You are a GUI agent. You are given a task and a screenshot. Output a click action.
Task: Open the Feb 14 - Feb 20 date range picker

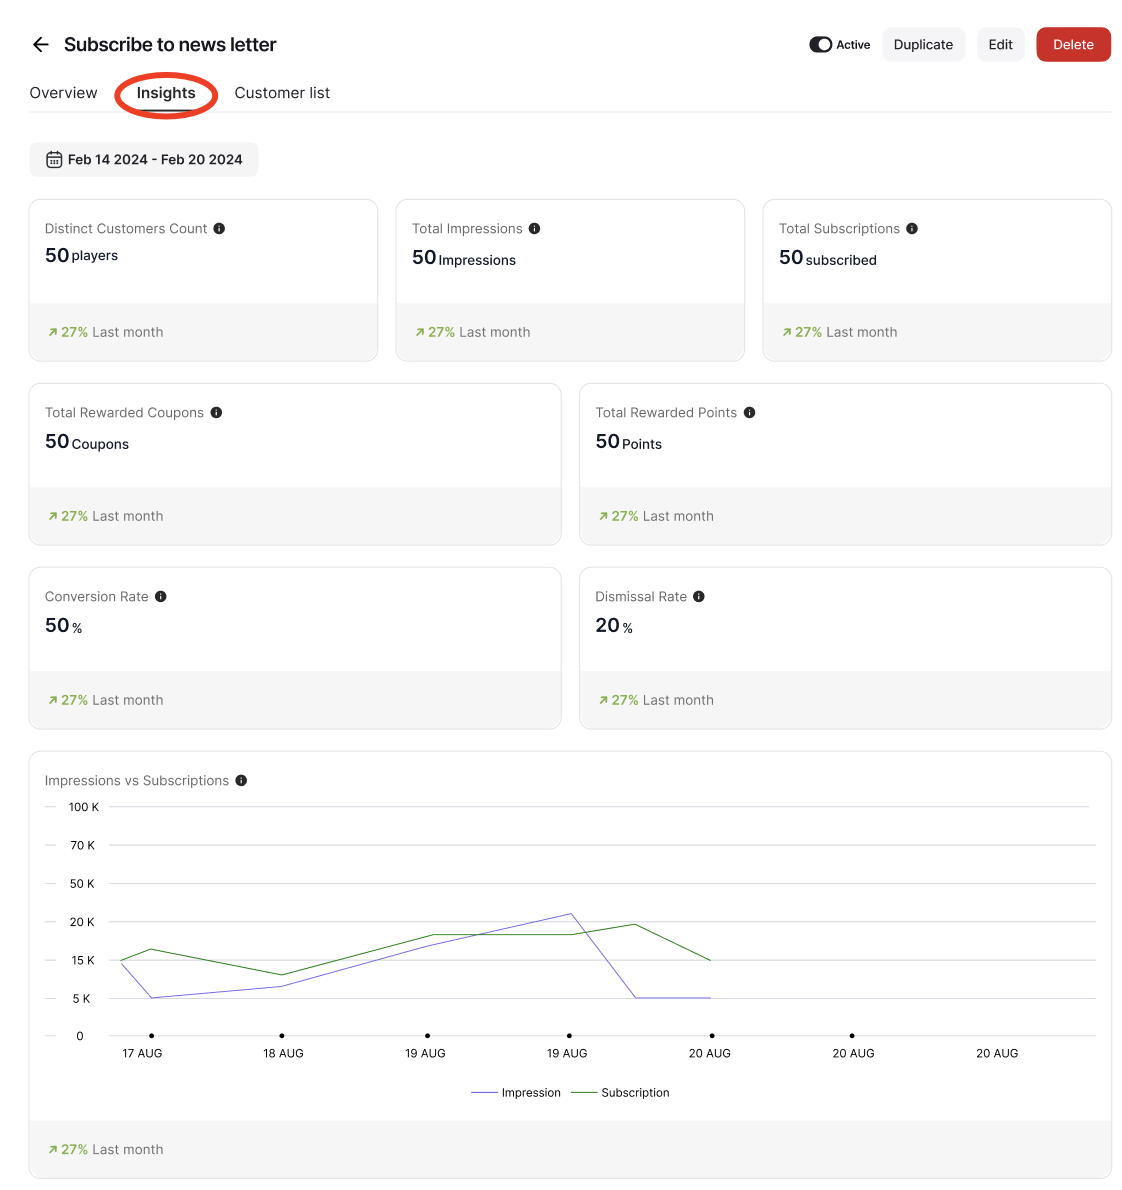pyautogui.click(x=143, y=159)
